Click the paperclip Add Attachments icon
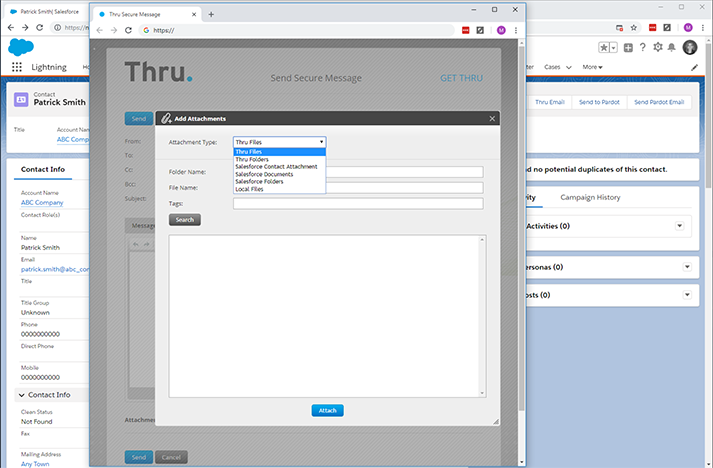Screen dimensions: 713x468 [x=166, y=119]
